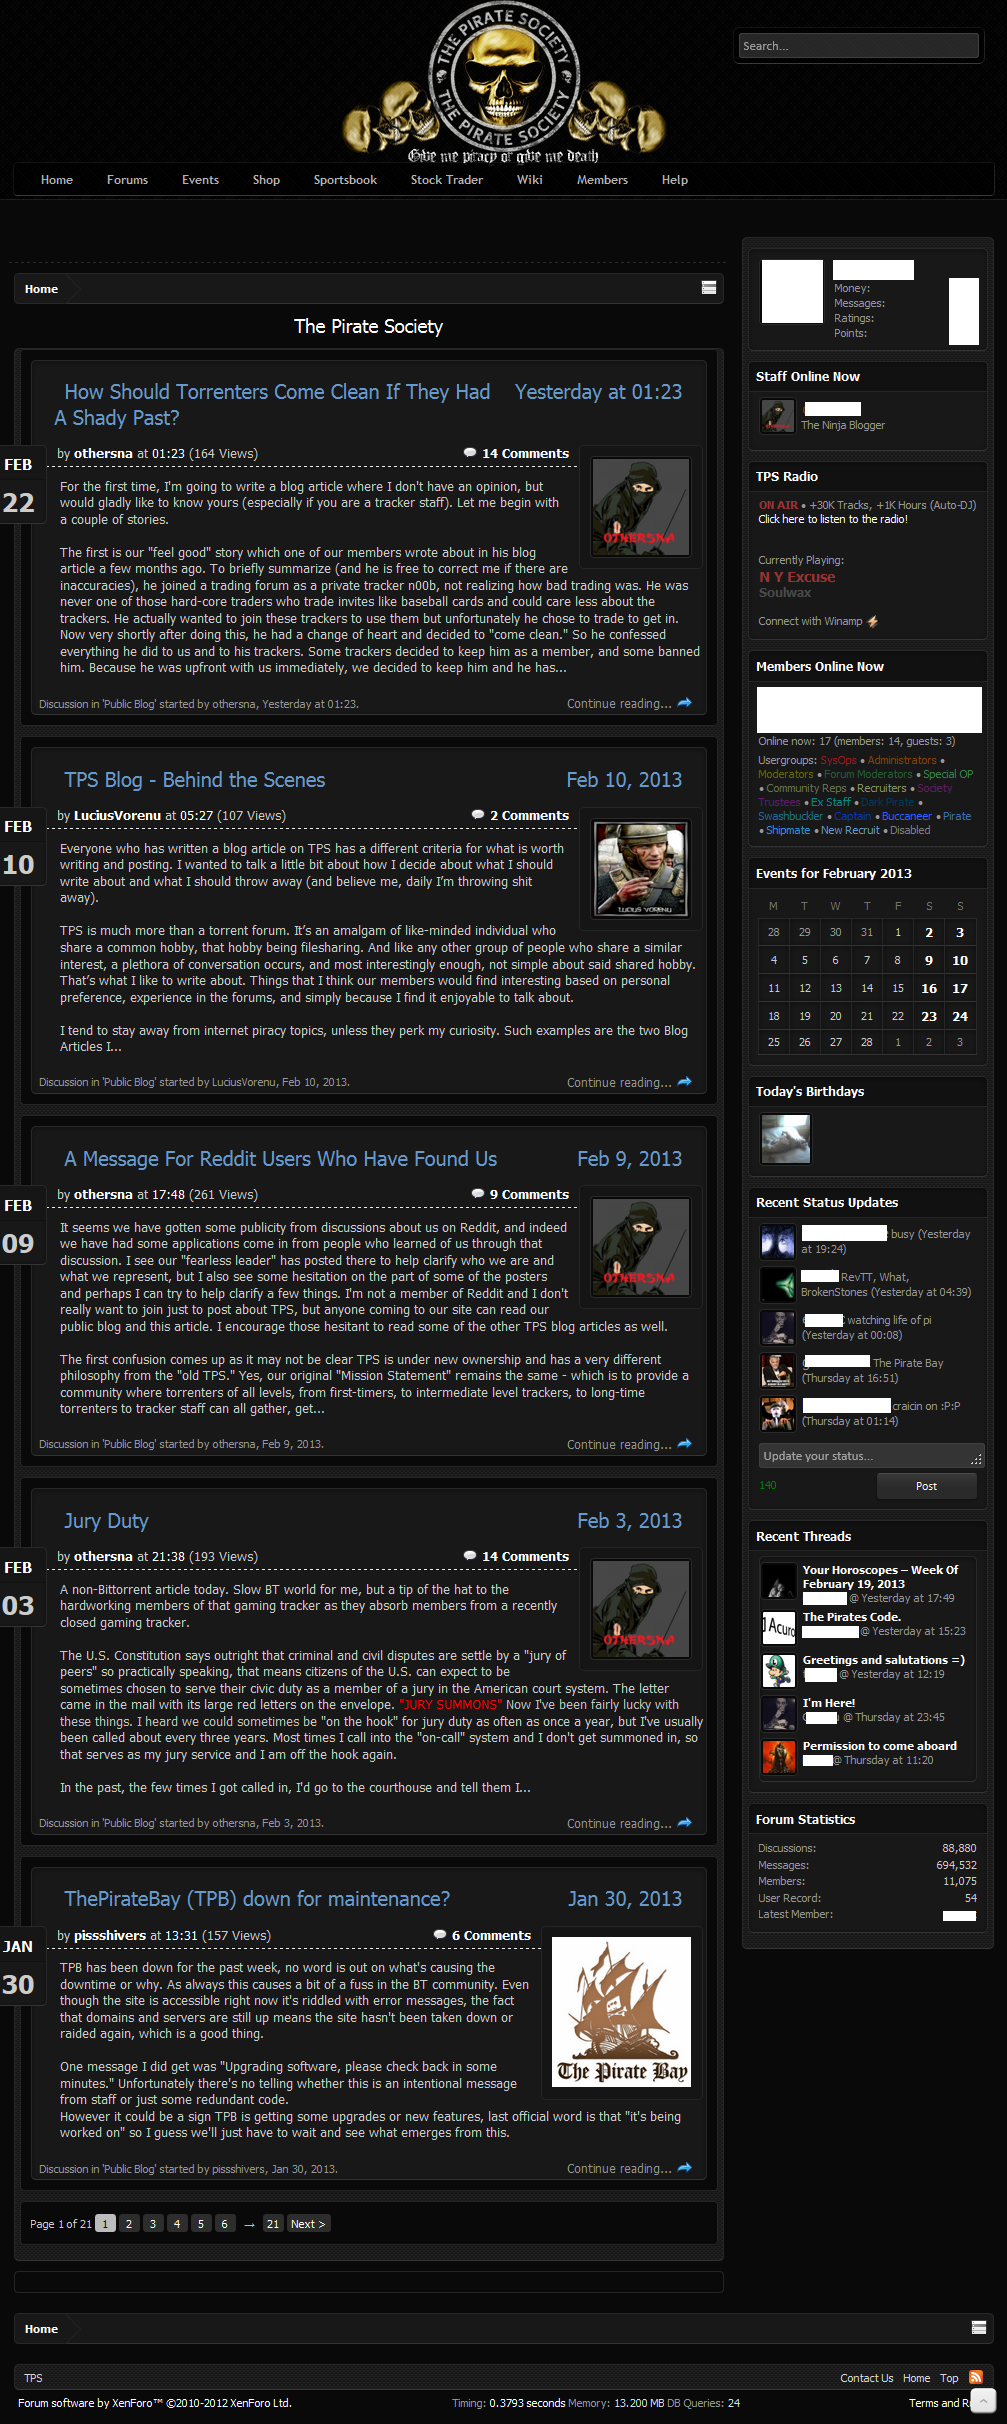Open the Sportsbook menu item
Screen dimensions: 1007x2424
(345, 180)
